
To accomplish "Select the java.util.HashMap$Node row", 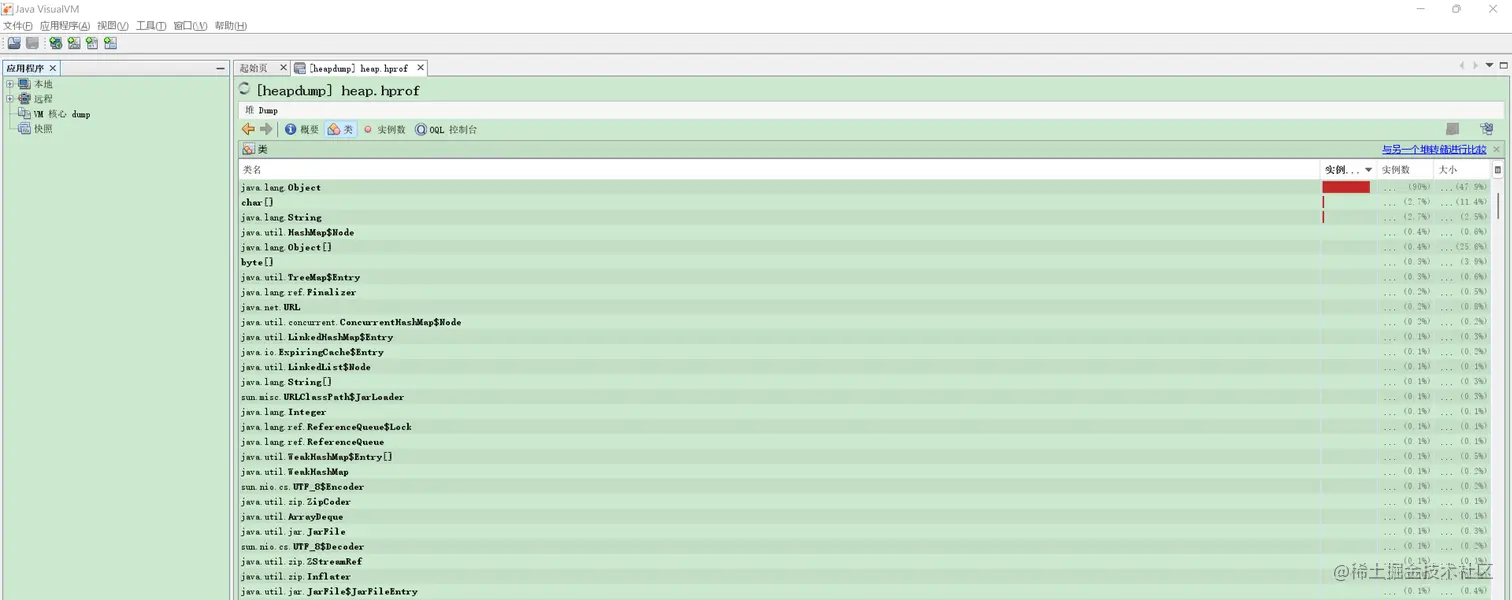I will tap(865, 232).
